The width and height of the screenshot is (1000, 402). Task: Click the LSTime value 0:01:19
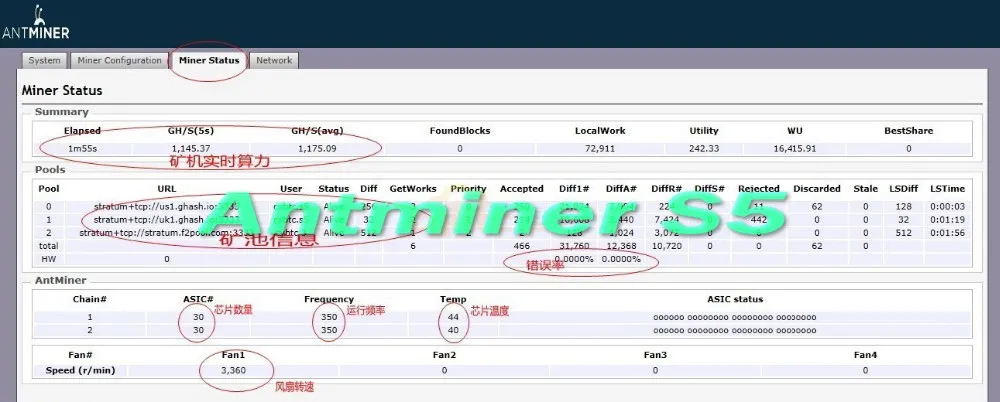click(947, 220)
